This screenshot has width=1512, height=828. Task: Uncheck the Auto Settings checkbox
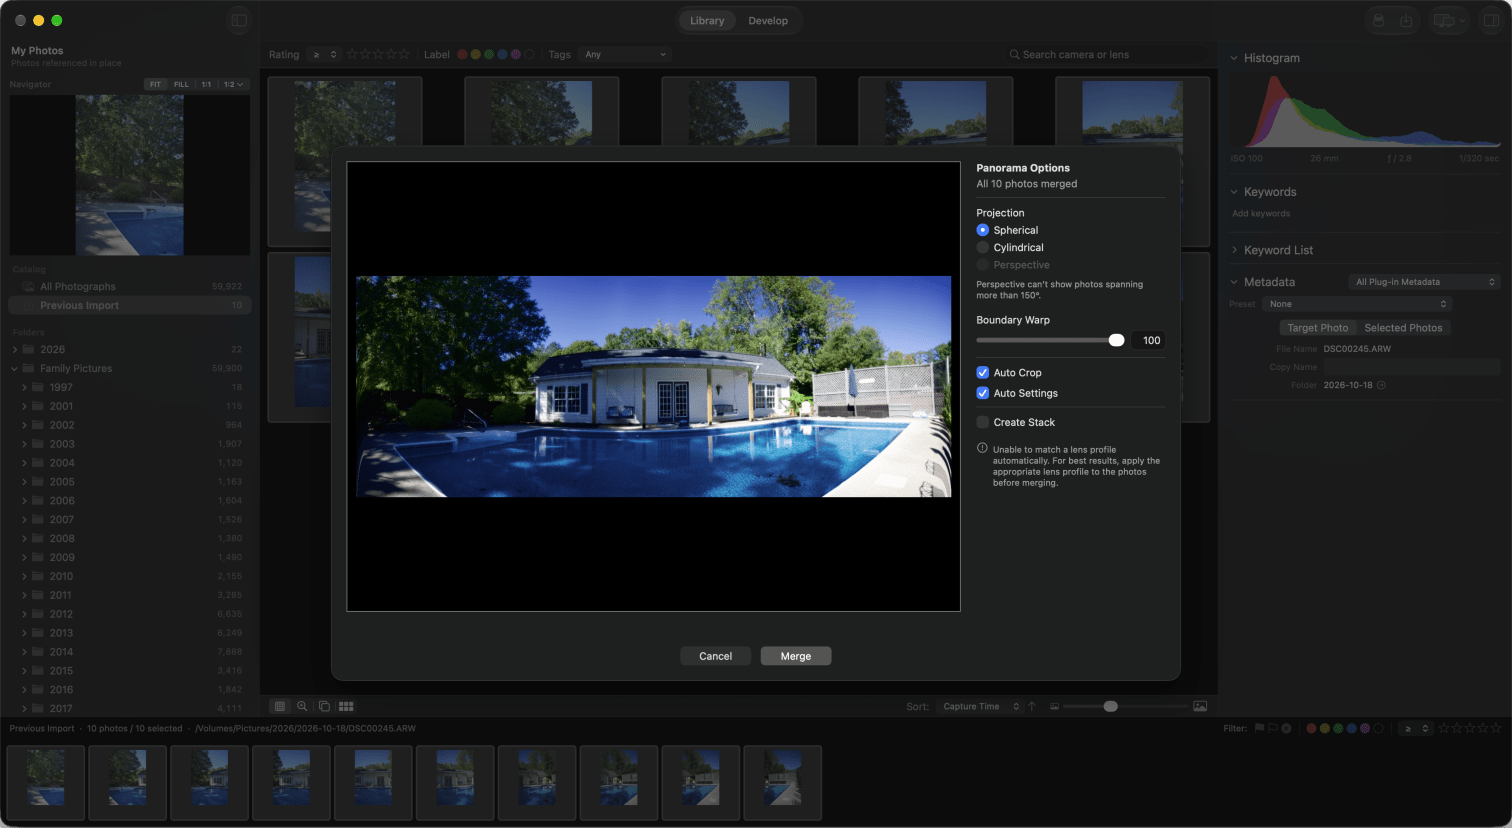pyautogui.click(x=983, y=393)
